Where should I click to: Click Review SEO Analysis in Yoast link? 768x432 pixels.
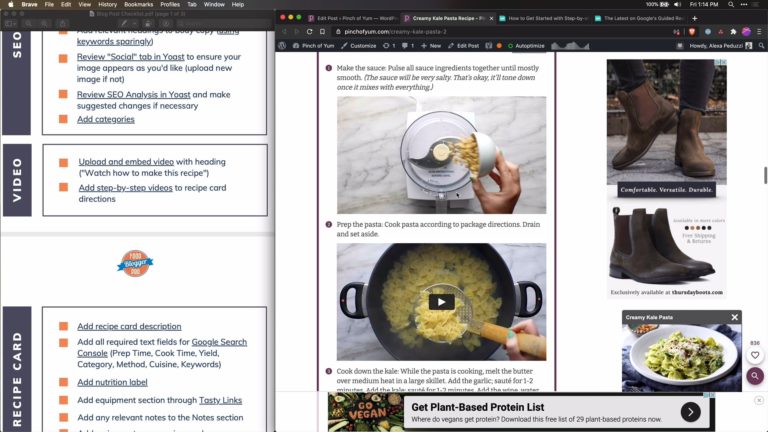tap(133, 95)
